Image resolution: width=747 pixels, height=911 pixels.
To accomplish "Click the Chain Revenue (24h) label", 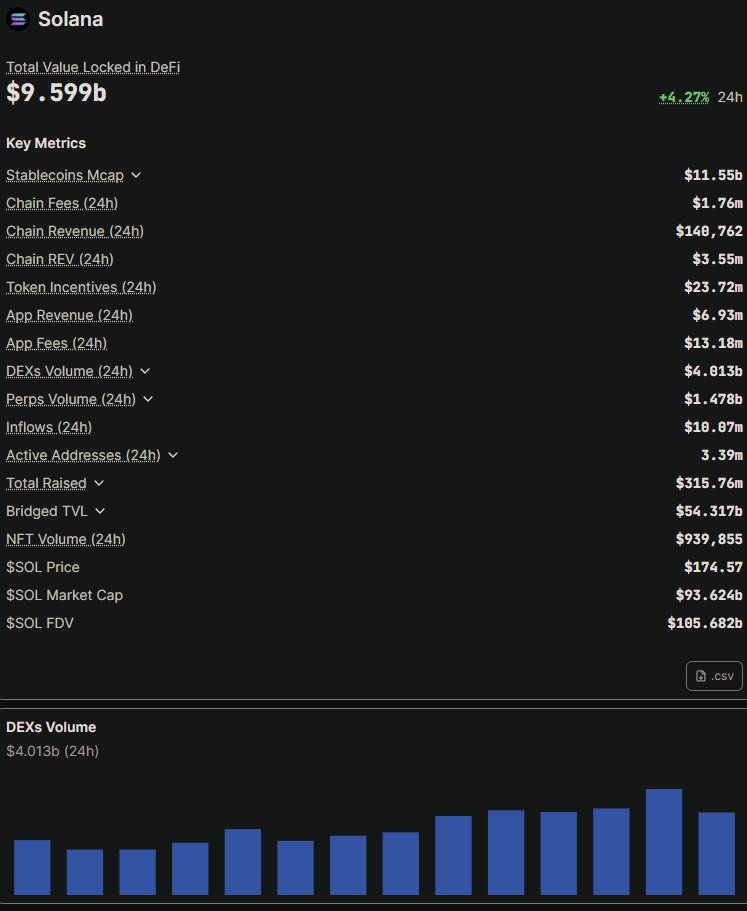I will (x=75, y=231).
